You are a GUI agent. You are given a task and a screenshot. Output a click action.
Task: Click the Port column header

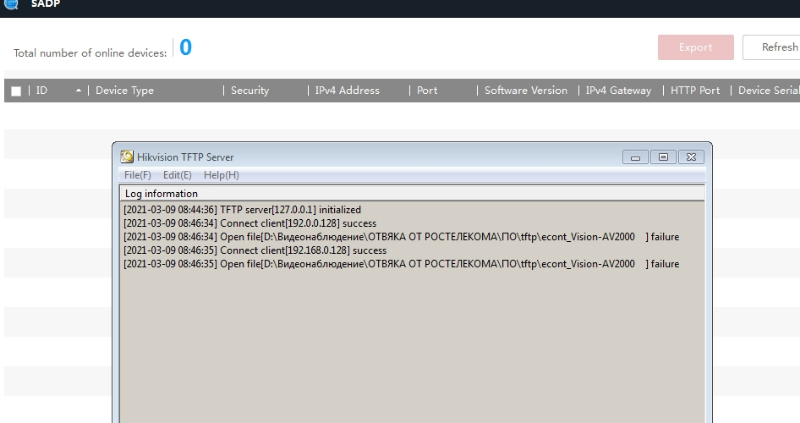click(427, 90)
